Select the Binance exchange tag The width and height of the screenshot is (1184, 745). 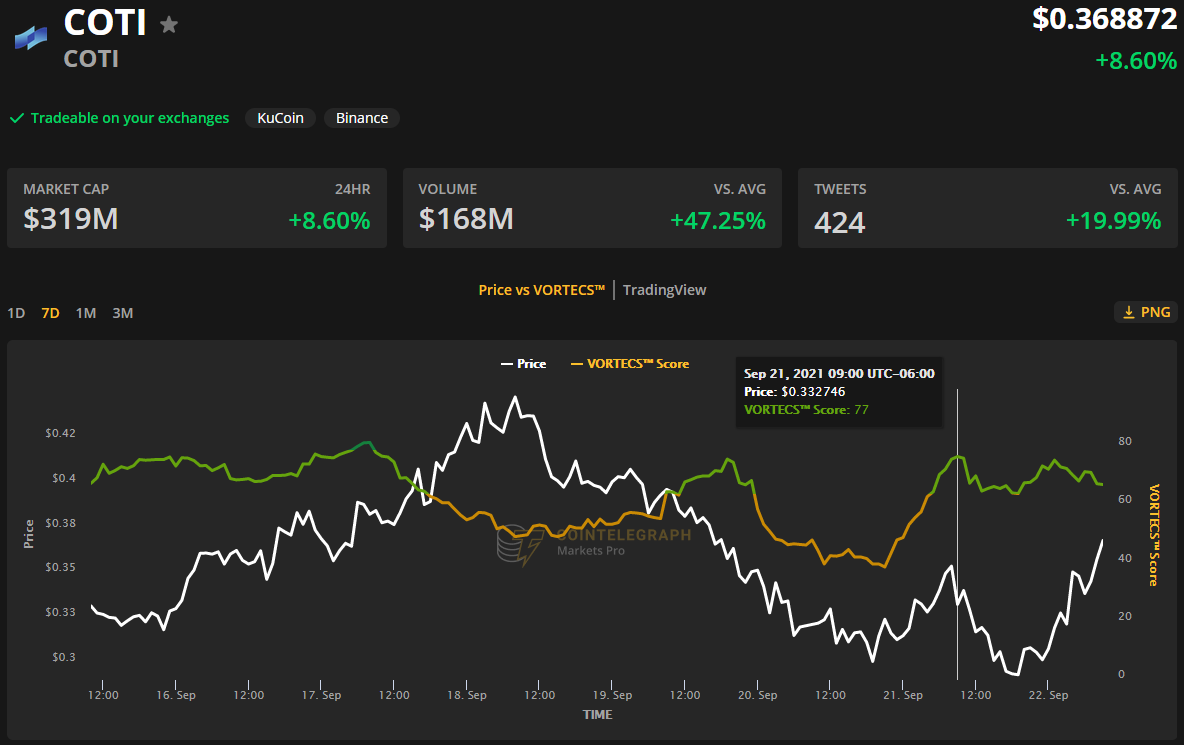[362, 119]
